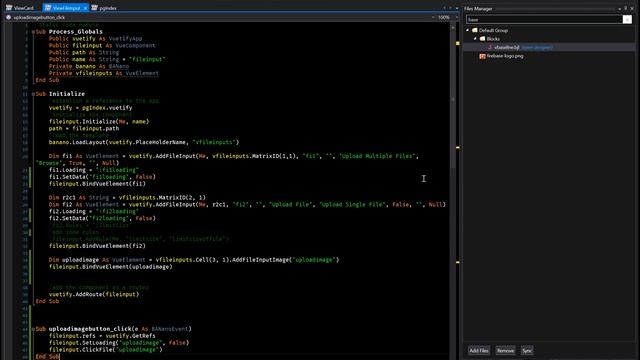Click 'banano.LoadLayout' code line
Viewport: 640px width, 360px height.
click(x=144, y=142)
